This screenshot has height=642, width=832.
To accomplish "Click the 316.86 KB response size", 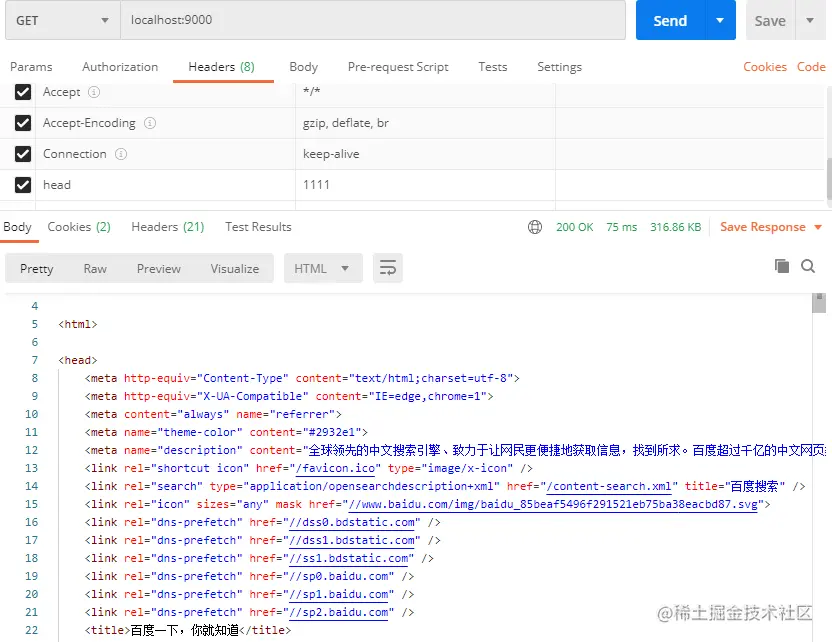I will [x=675, y=227].
